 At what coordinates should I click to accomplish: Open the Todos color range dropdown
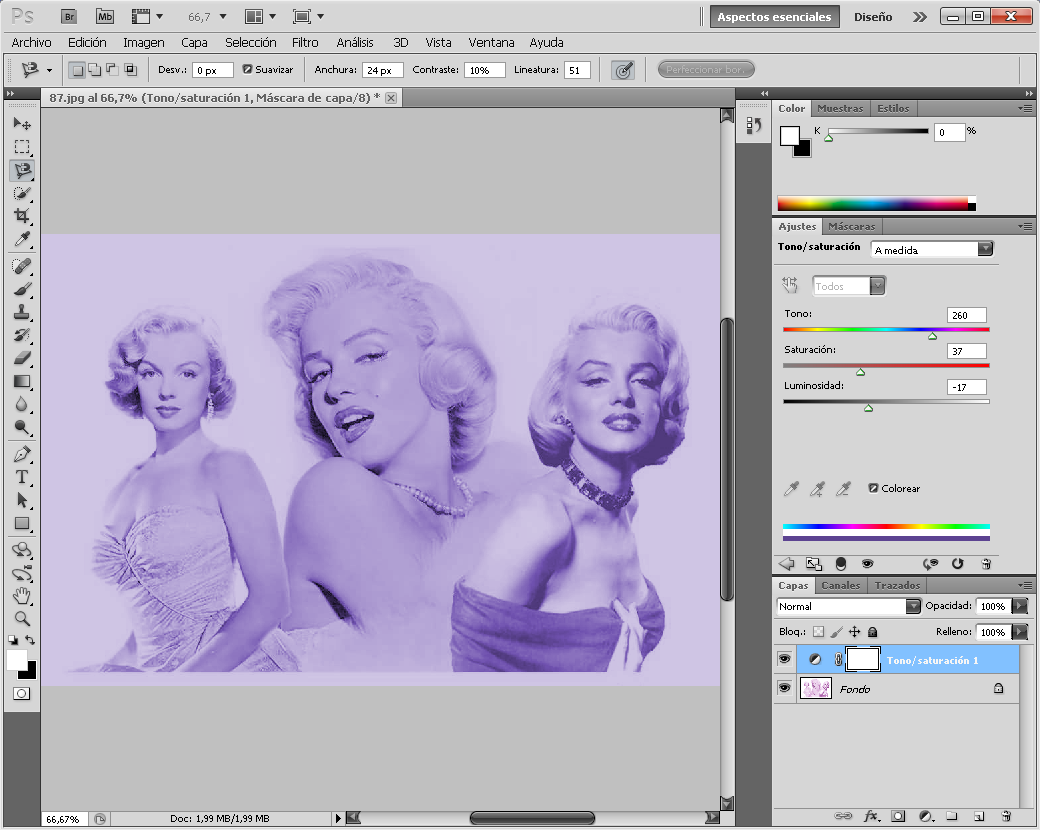point(878,286)
